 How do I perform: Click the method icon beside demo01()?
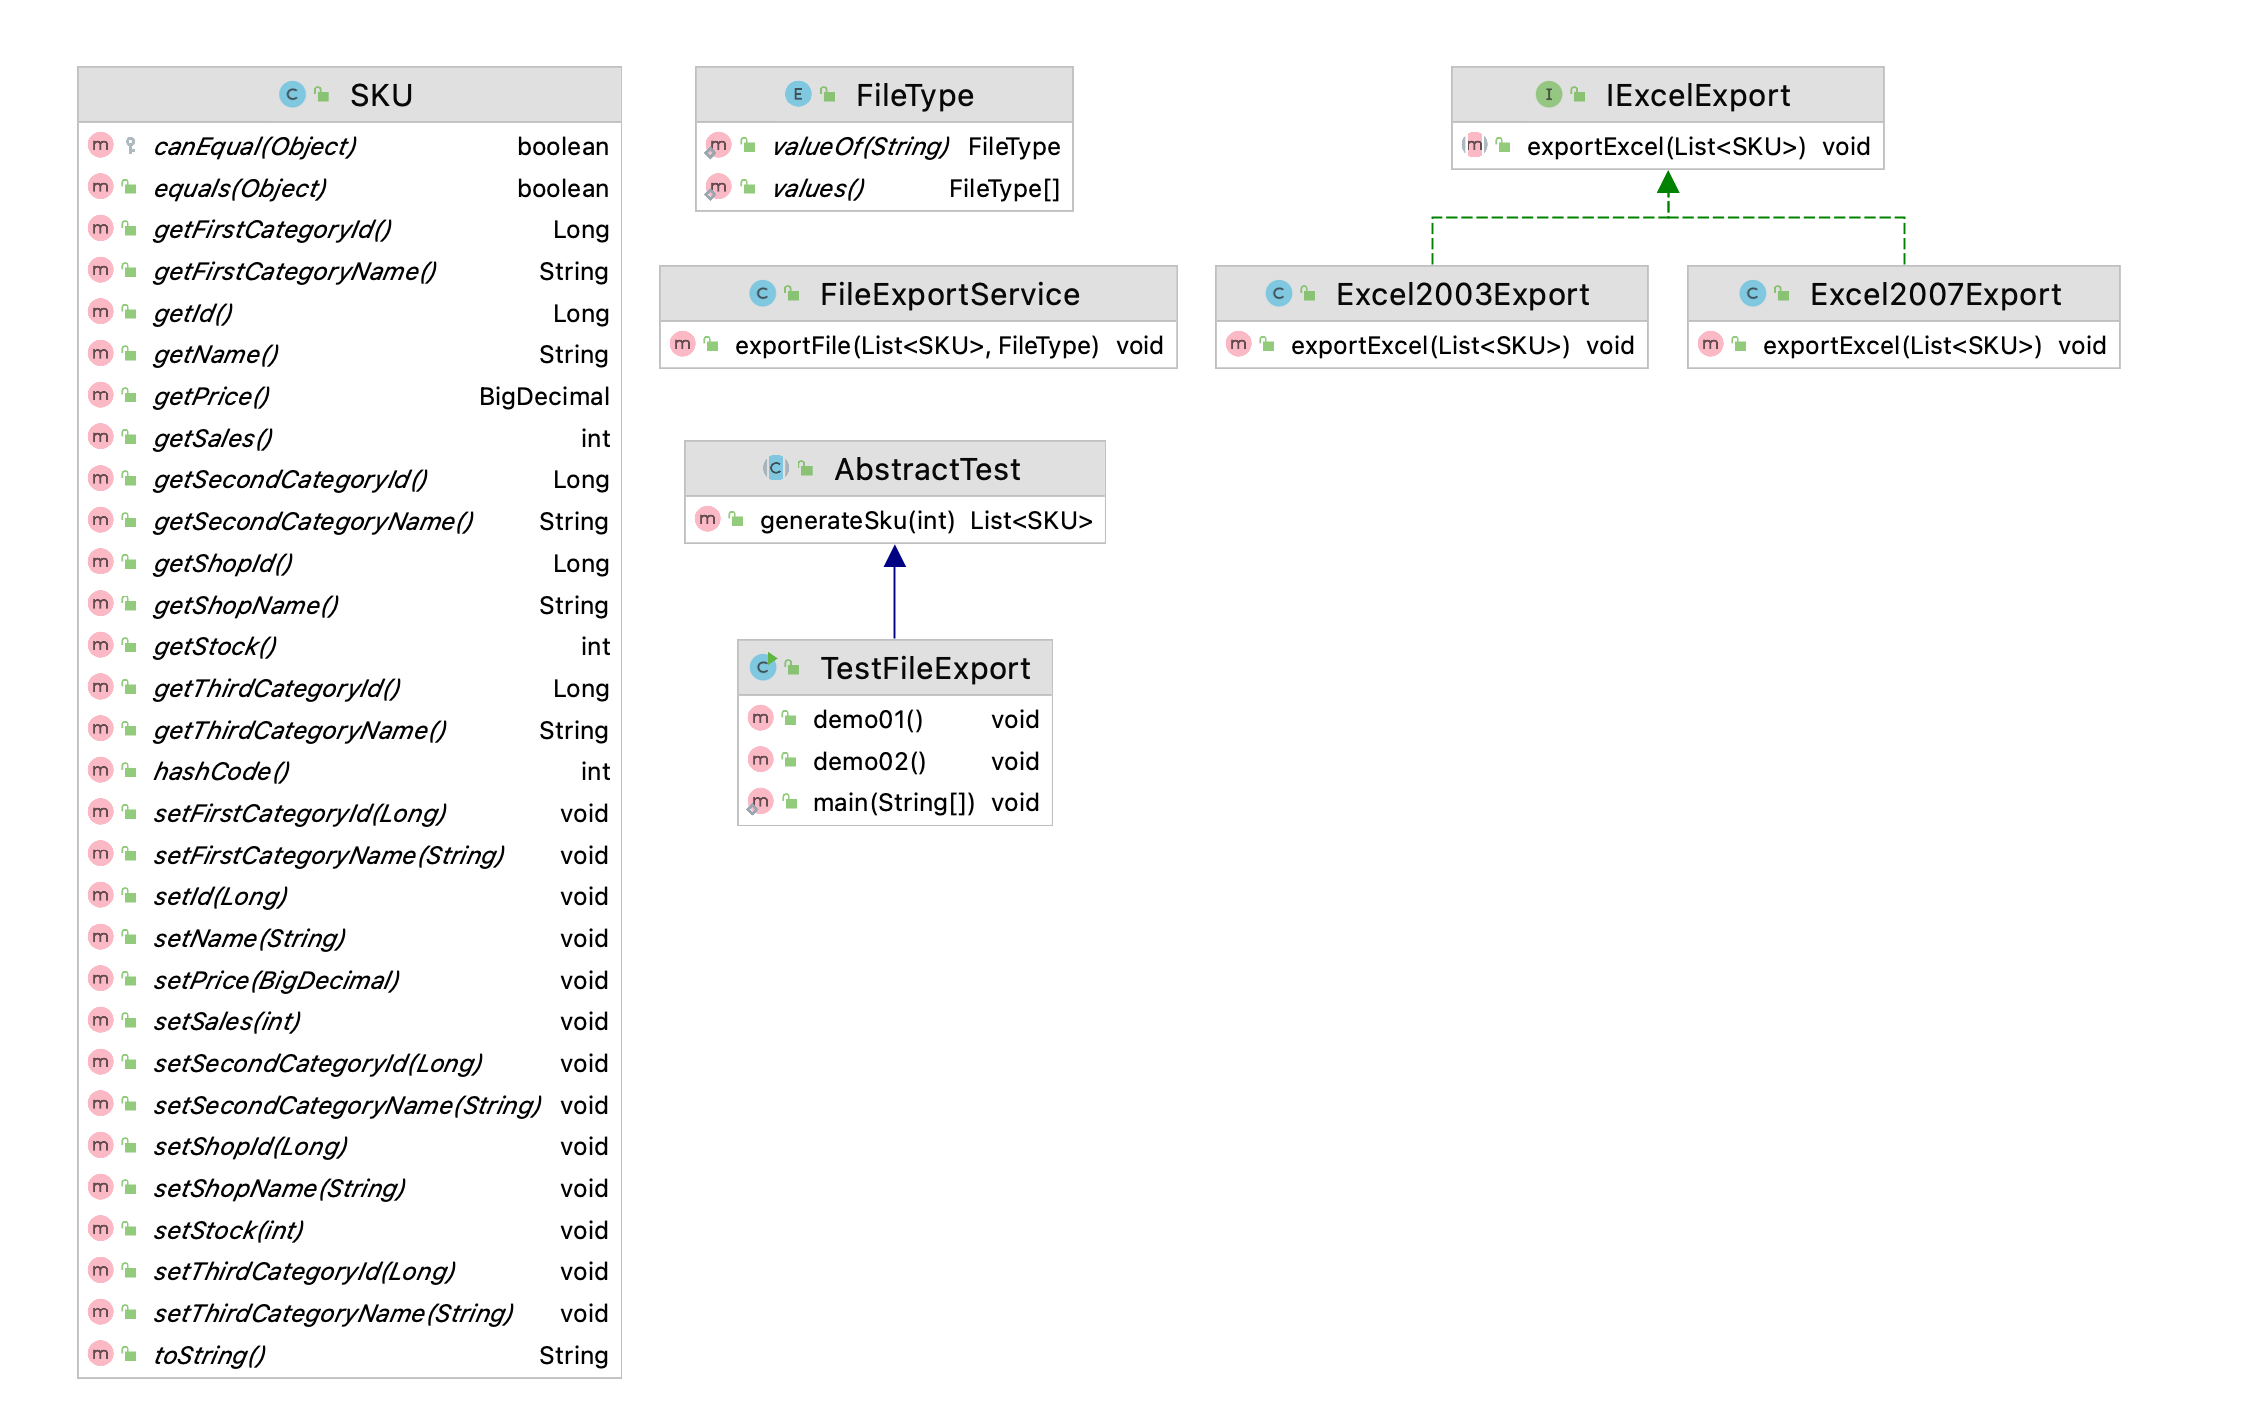760,718
